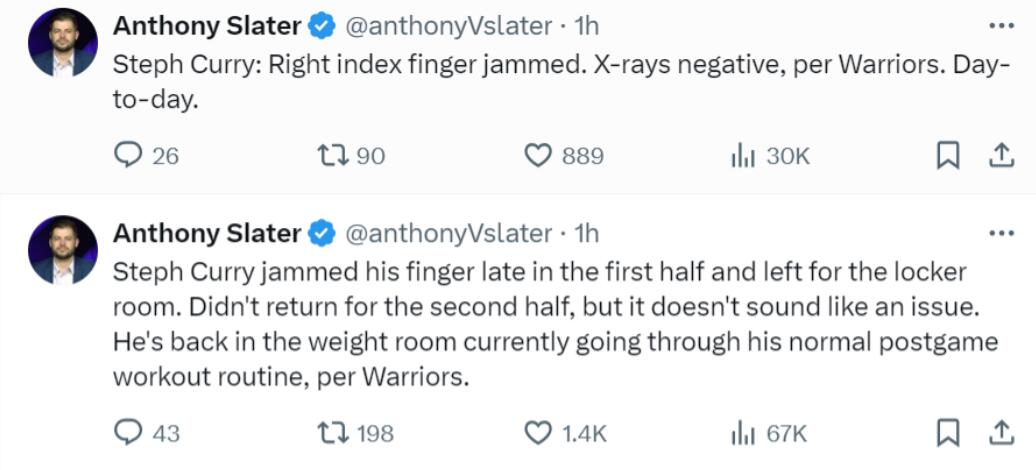The height and width of the screenshot is (470, 1036).
Task: Open more options on the first tweet
Action: (1000, 25)
